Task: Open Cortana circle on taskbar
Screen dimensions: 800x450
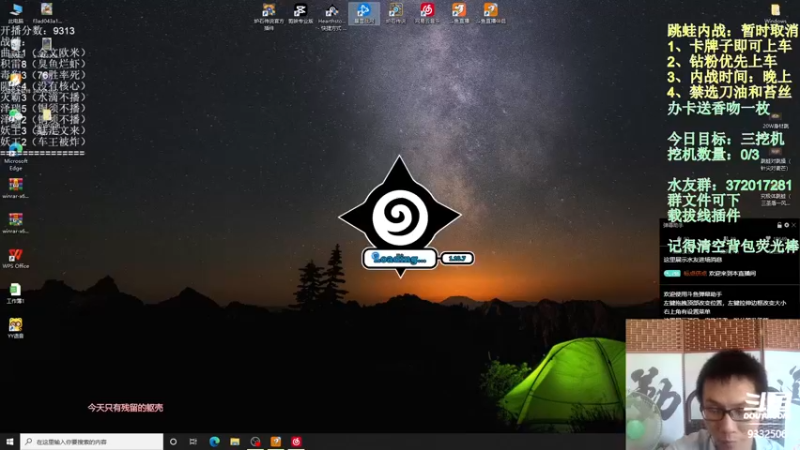Action: coord(173,442)
